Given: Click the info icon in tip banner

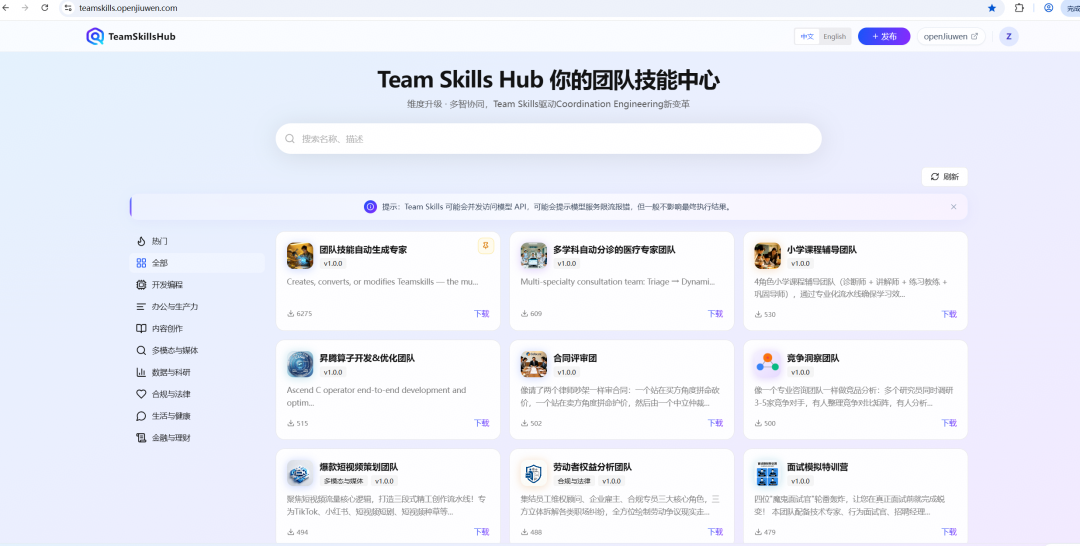Looking at the screenshot, I should (x=371, y=207).
